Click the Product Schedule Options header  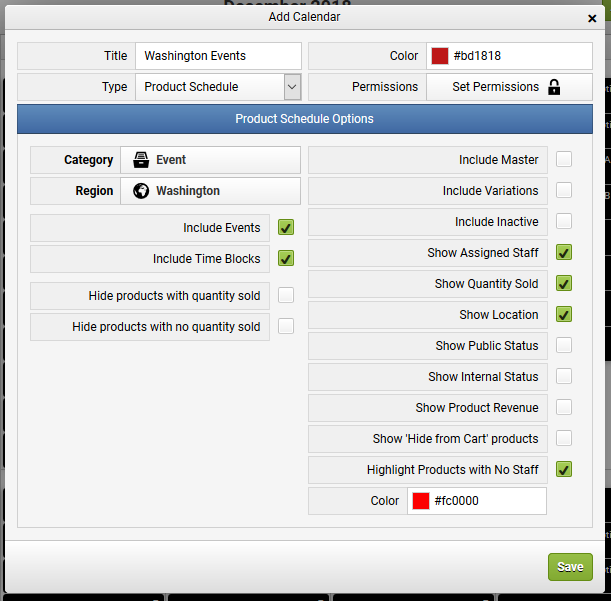pos(305,119)
